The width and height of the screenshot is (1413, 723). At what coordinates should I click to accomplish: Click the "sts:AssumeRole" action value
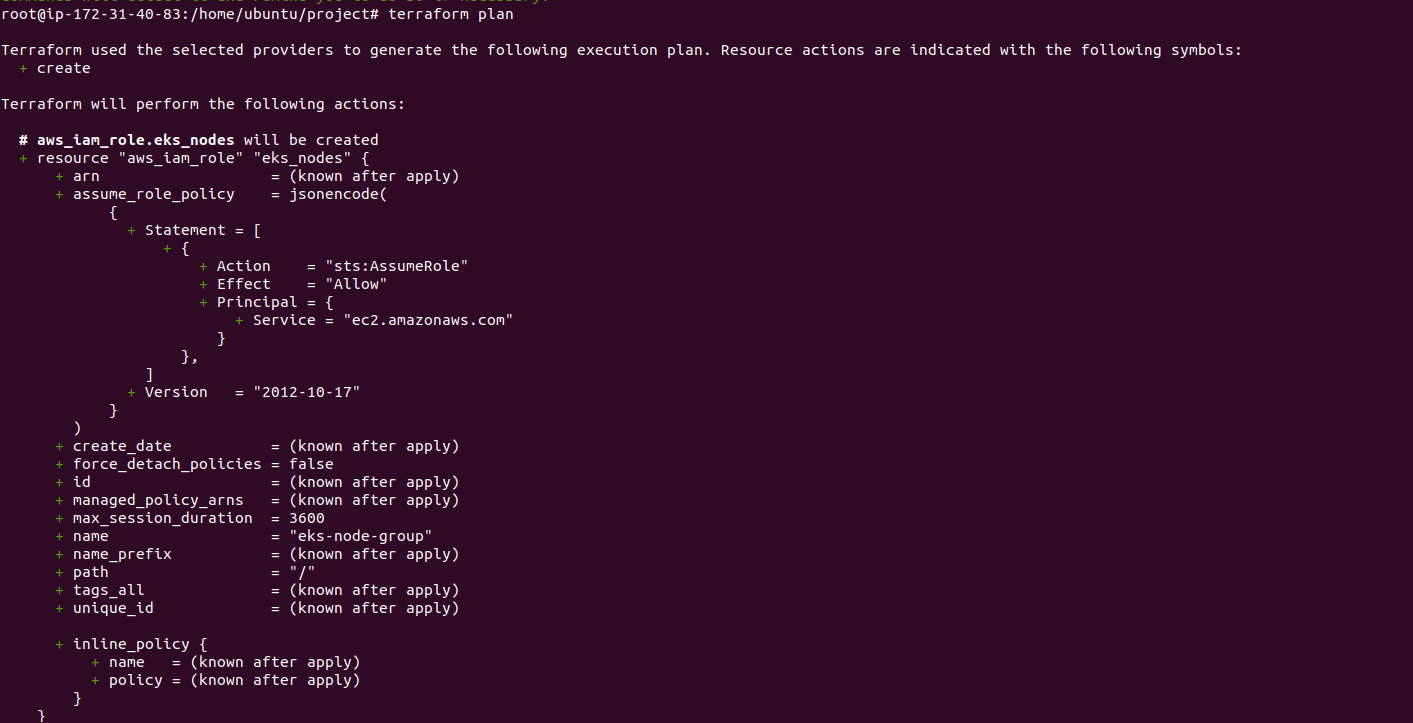point(397,266)
